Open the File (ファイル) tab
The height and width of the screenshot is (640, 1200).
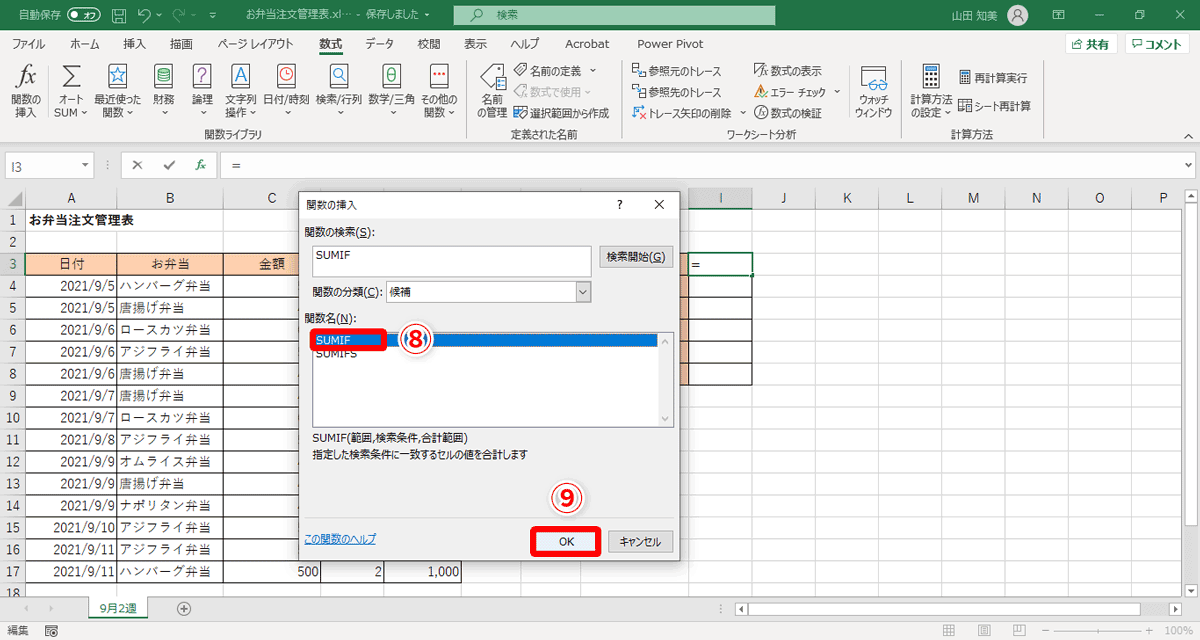click(28, 44)
